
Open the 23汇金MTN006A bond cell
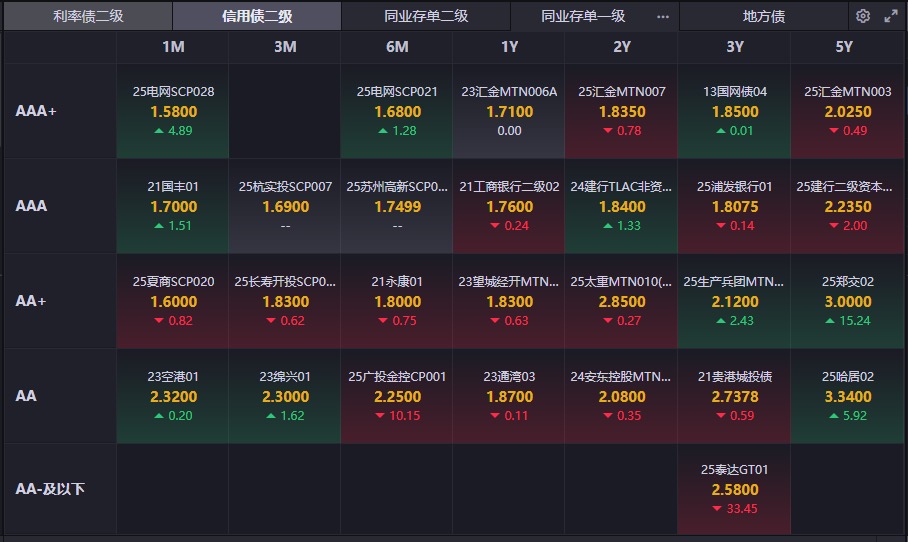coord(509,111)
